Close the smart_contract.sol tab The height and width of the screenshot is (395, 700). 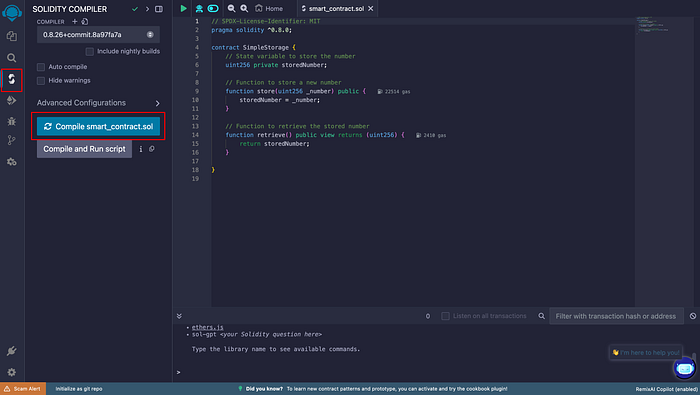click(371, 8)
